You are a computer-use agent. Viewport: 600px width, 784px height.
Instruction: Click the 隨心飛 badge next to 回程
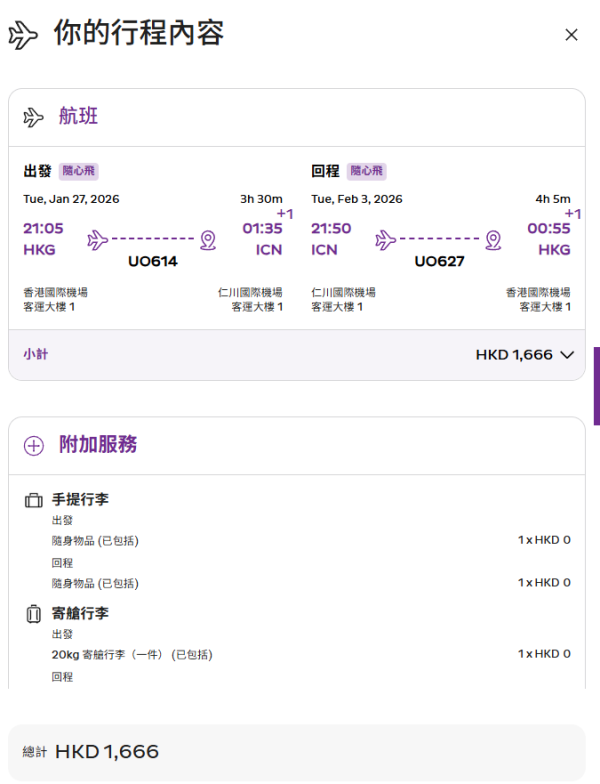tap(366, 171)
